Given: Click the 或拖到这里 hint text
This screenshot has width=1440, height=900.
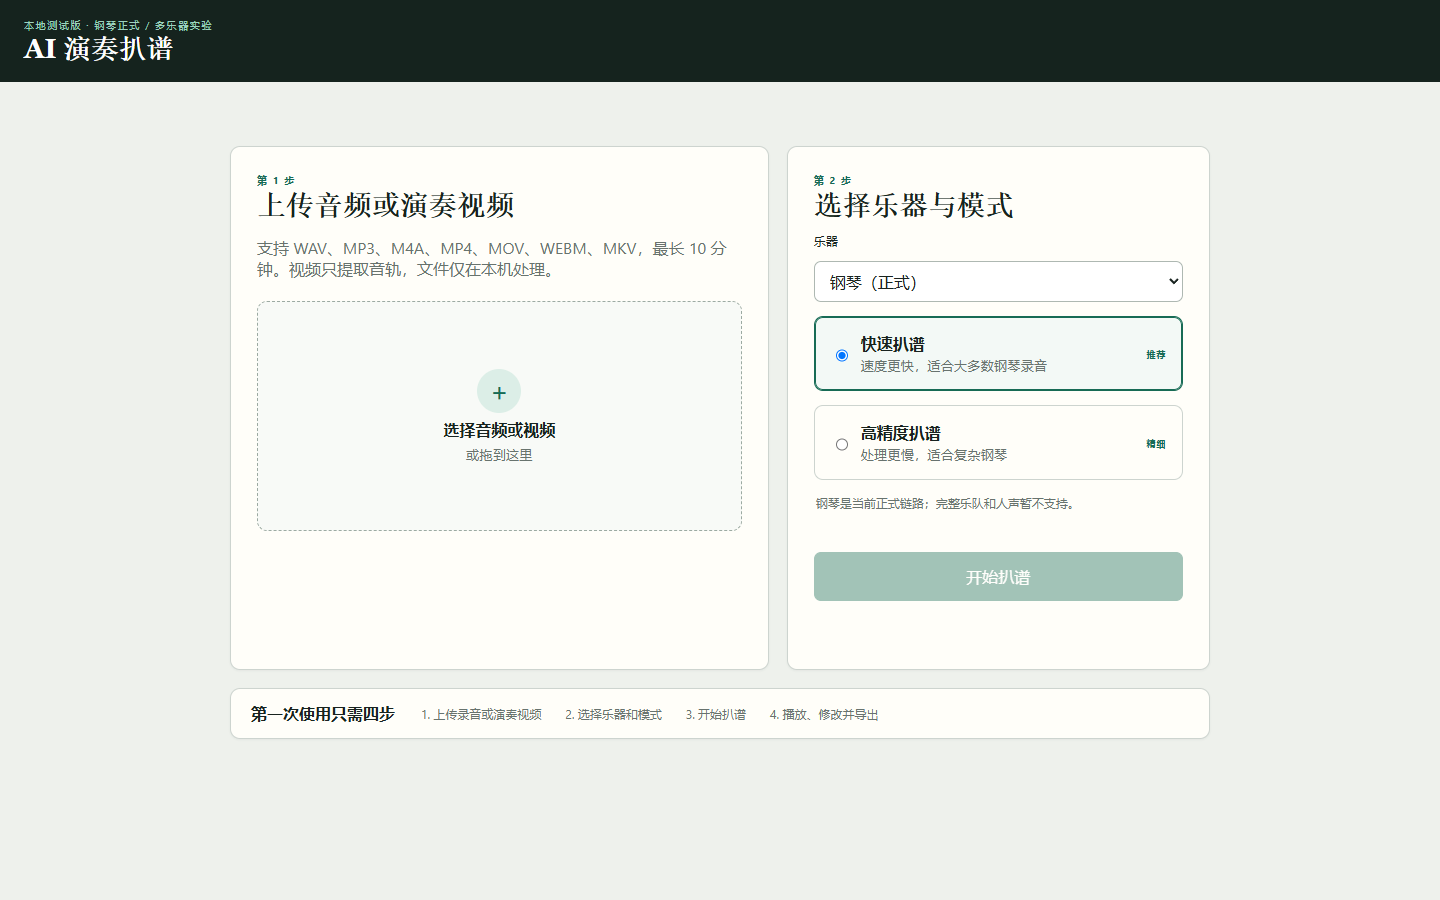Looking at the screenshot, I should [499, 455].
